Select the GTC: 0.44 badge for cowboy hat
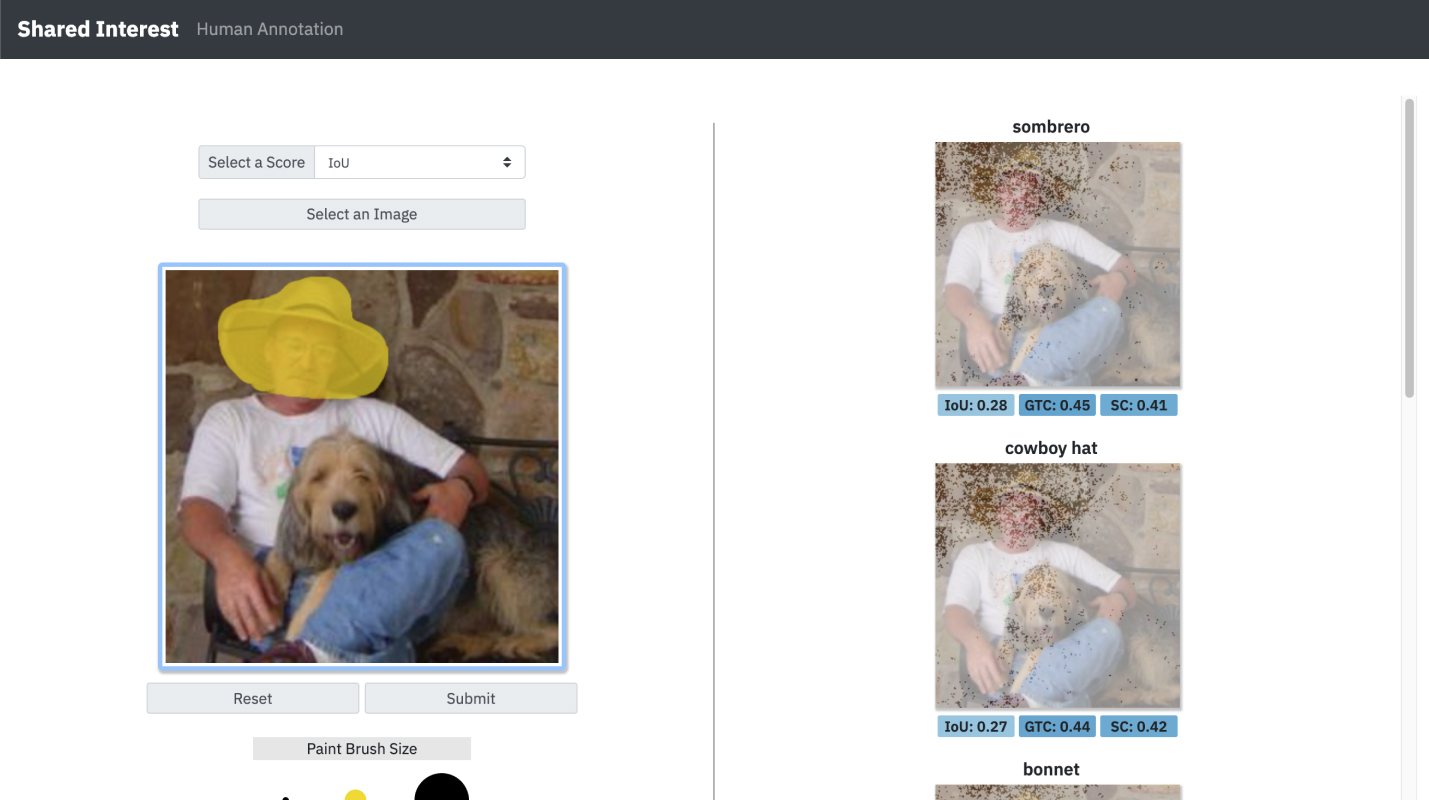Viewport: 1429px width, 800px height. tap(1057, 726)
